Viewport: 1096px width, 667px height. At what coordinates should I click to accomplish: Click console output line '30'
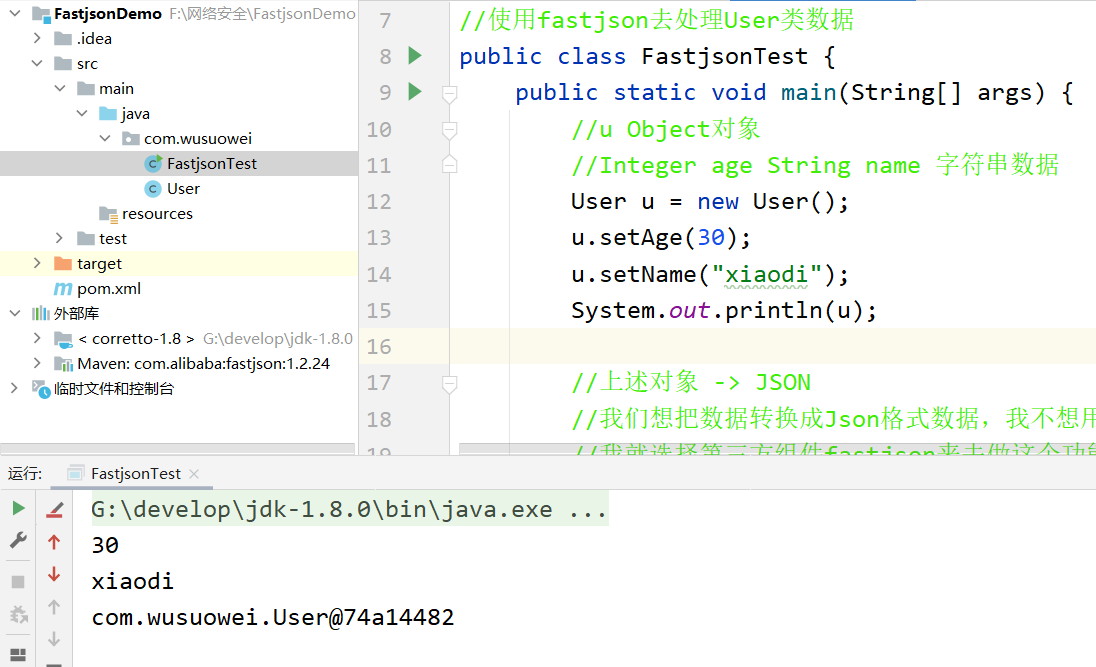pyautogui.click(x=105, y=545)
